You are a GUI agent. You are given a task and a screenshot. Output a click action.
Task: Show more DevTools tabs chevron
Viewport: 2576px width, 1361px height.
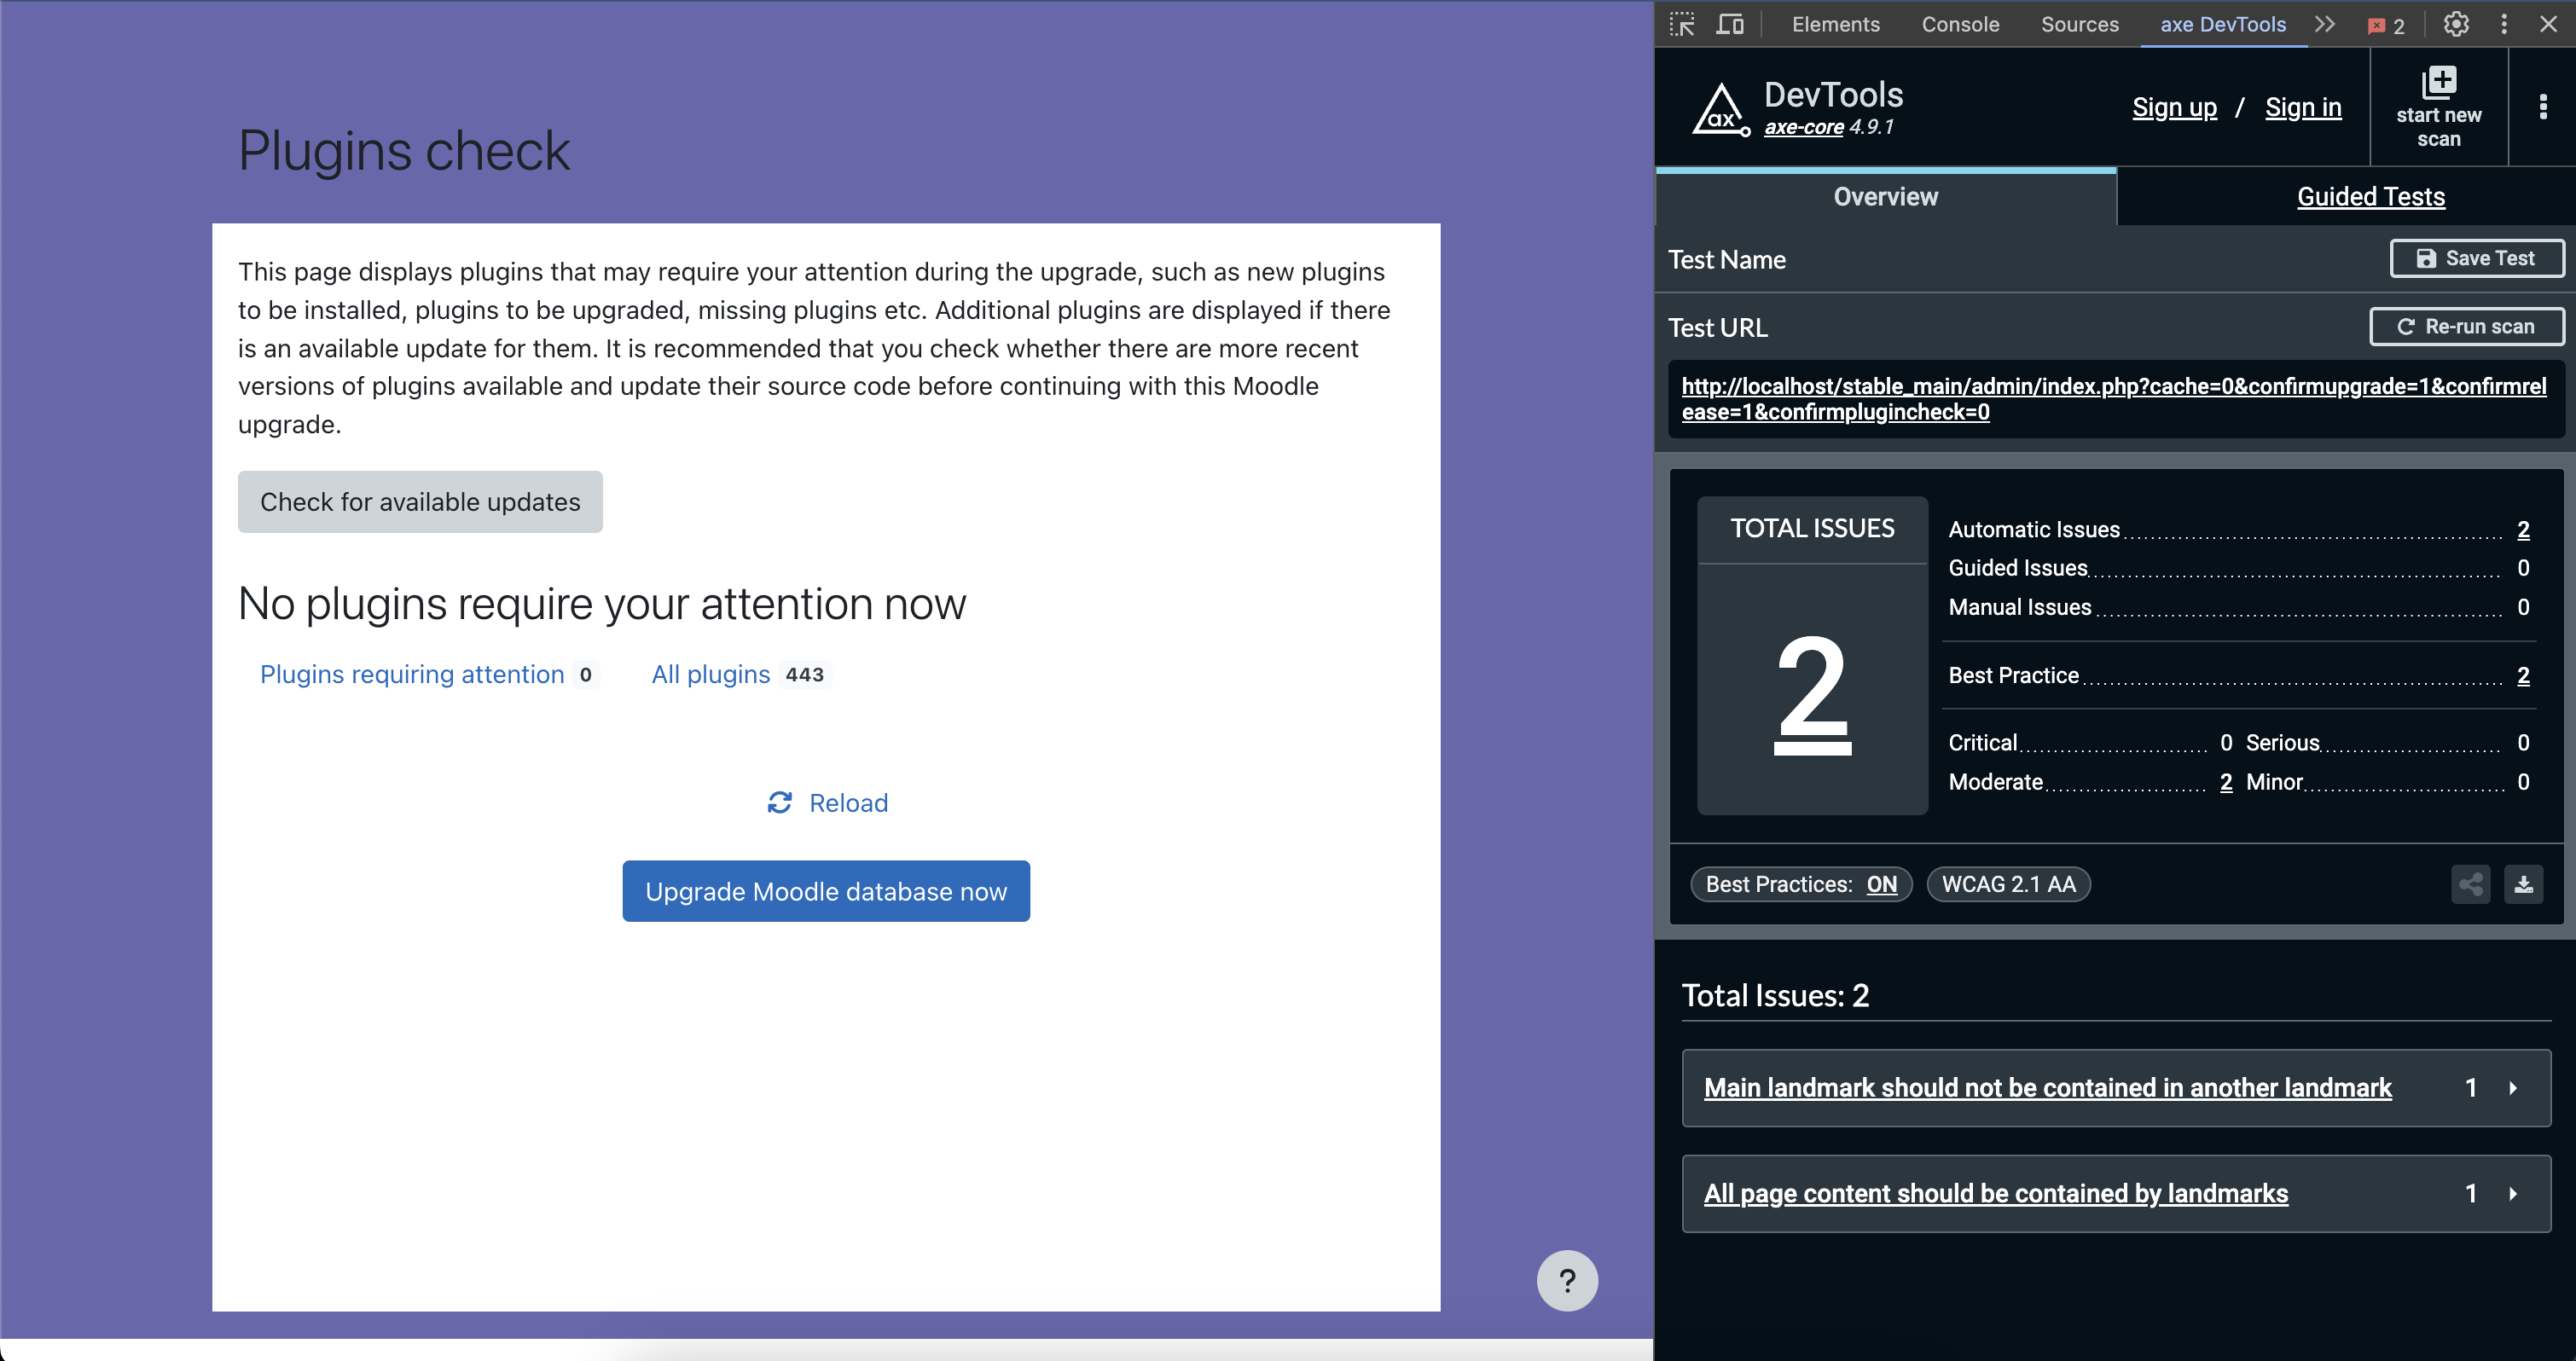point(2325,24)
